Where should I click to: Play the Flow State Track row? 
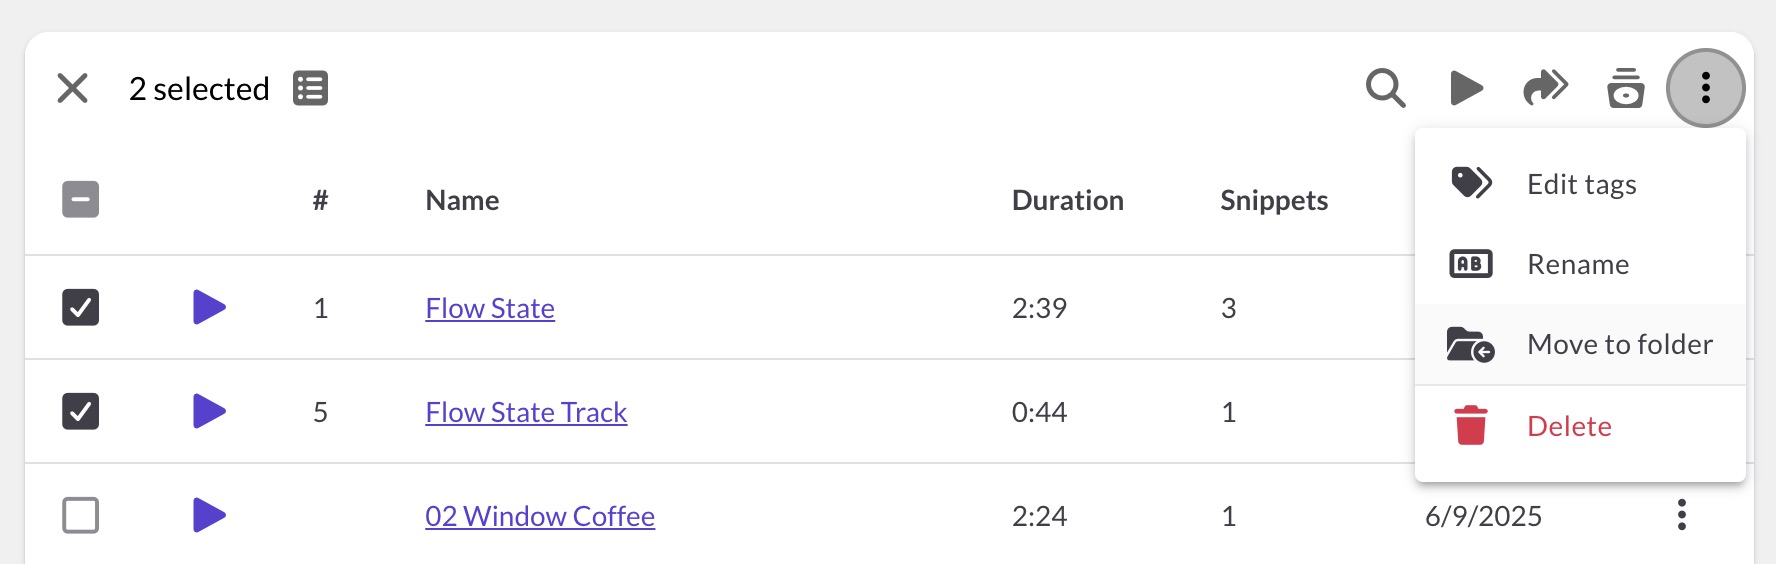[x=209, y=411]
